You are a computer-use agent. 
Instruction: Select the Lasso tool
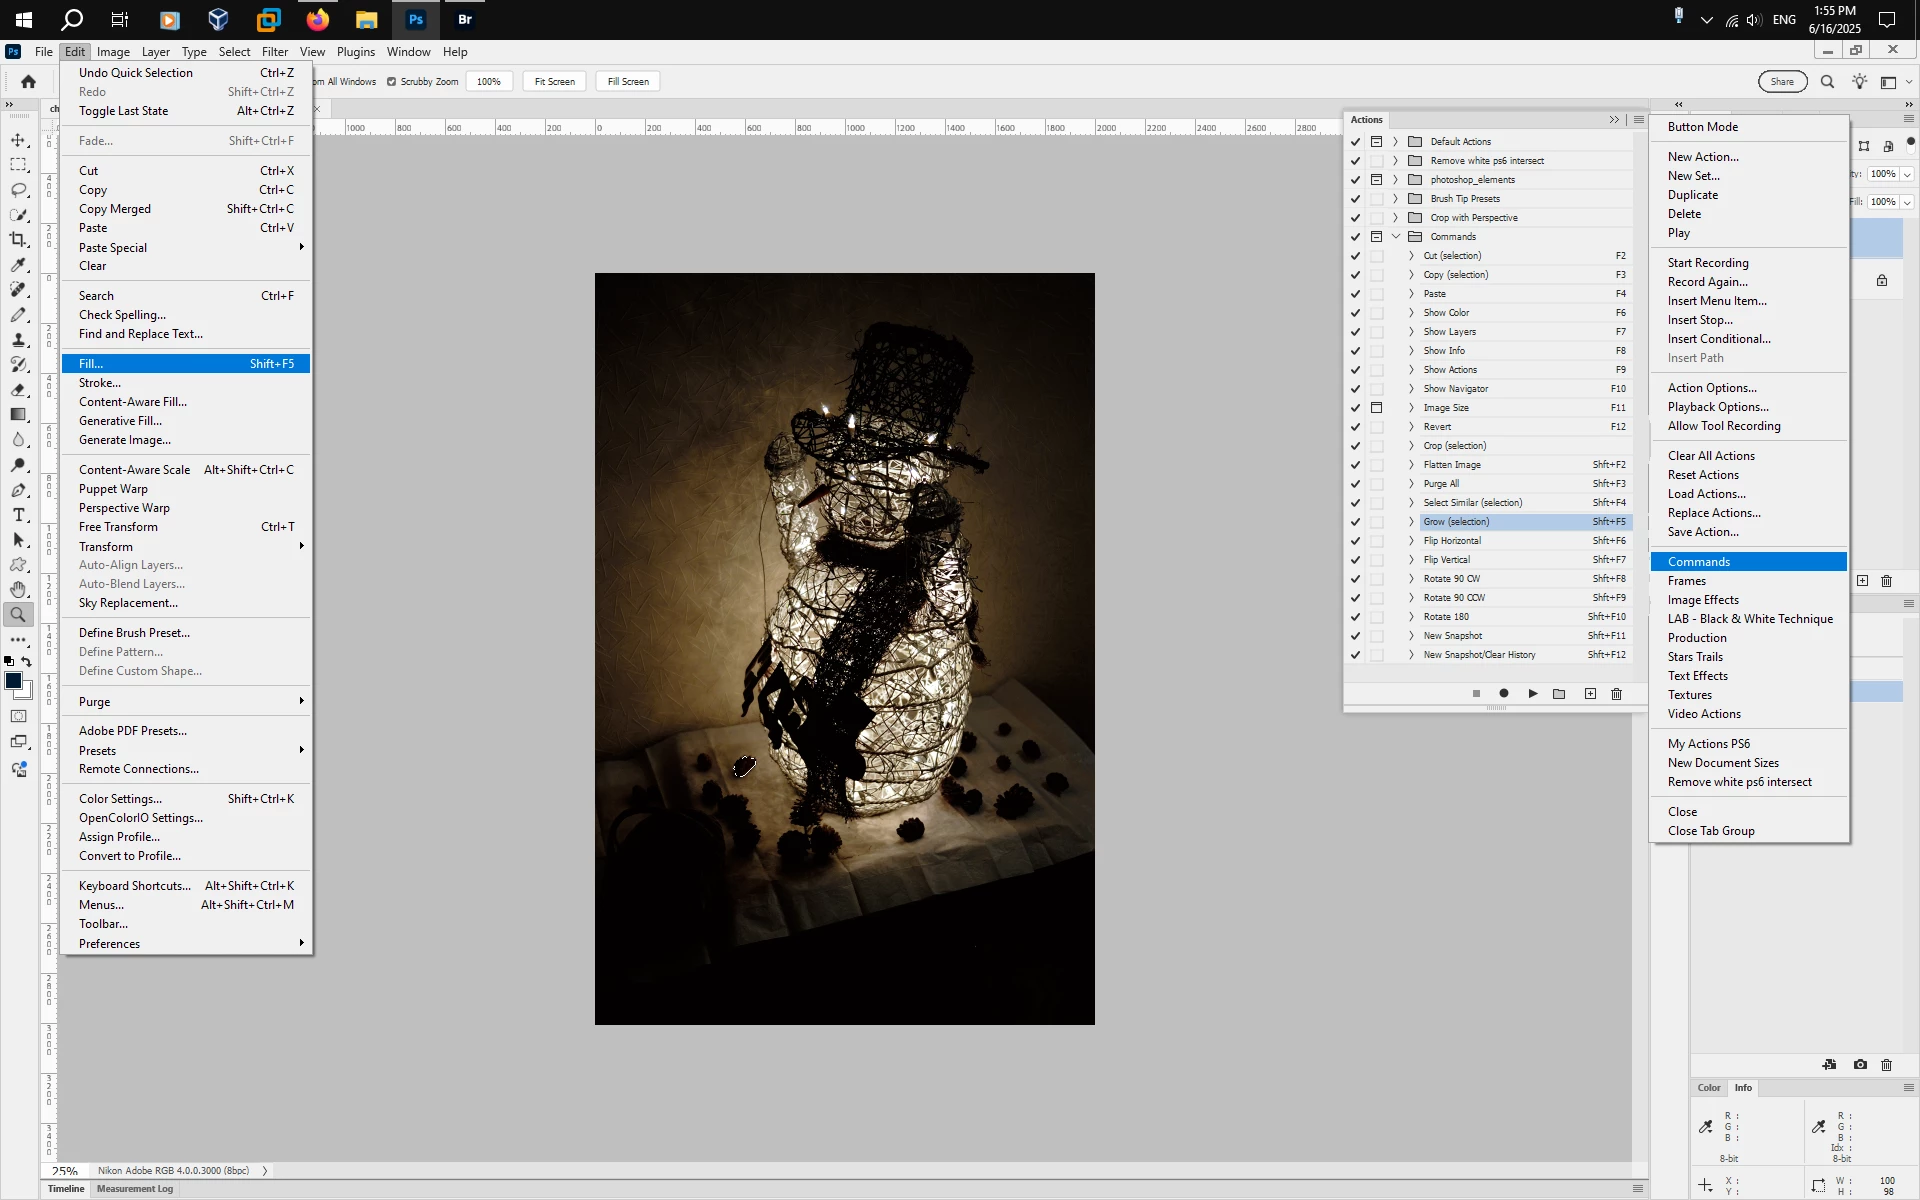pos(18,190)
